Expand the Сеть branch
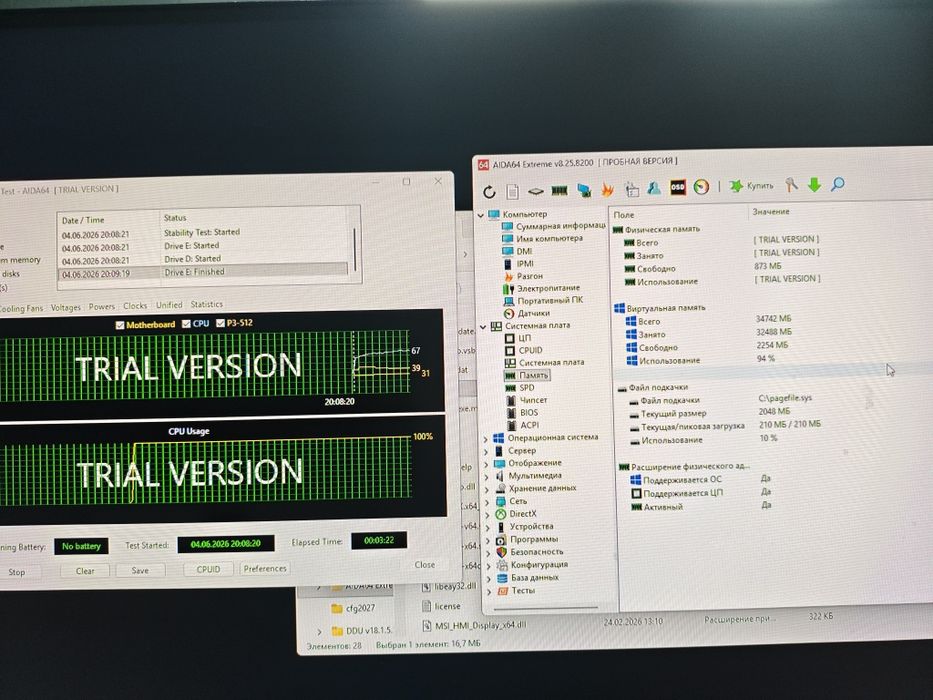Viewport: 933px width, 700px height. coord(487,503)
